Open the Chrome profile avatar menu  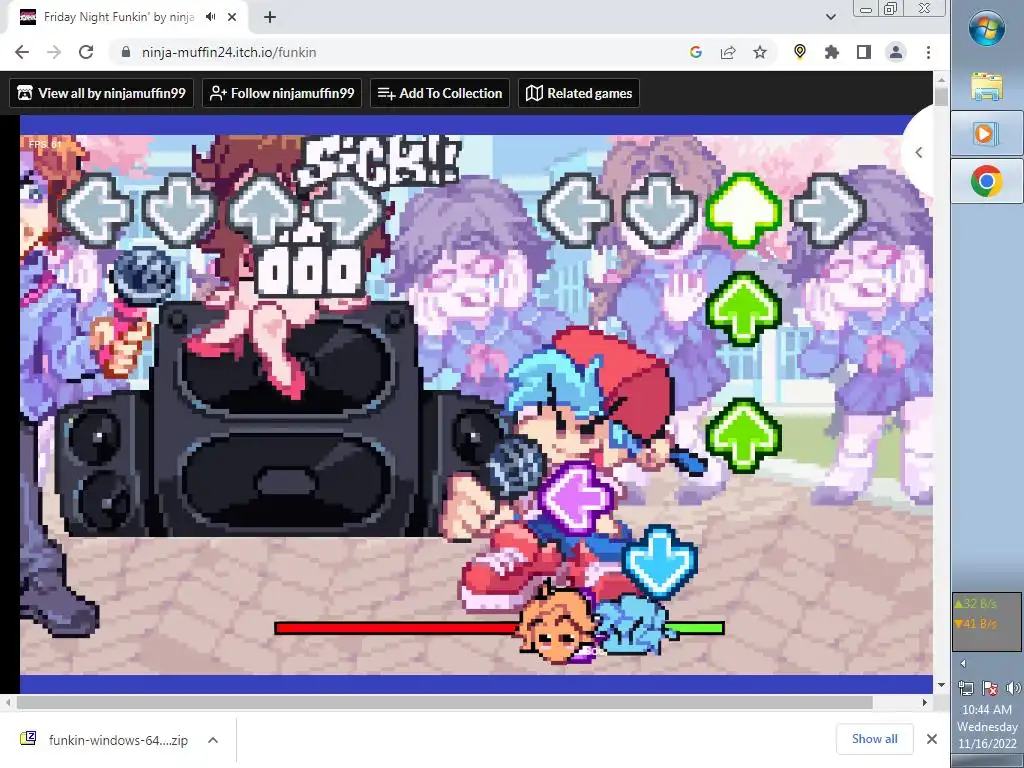coord(895,52)
